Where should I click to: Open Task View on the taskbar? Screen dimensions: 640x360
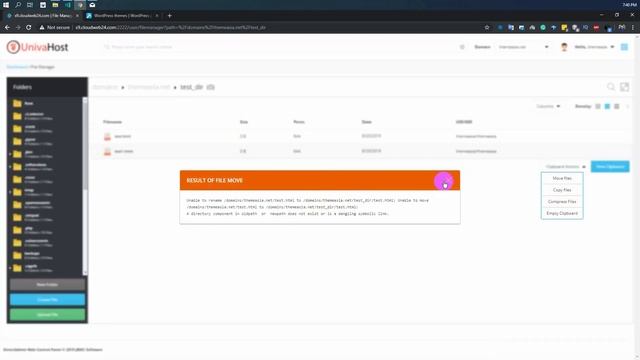(30, 5)
